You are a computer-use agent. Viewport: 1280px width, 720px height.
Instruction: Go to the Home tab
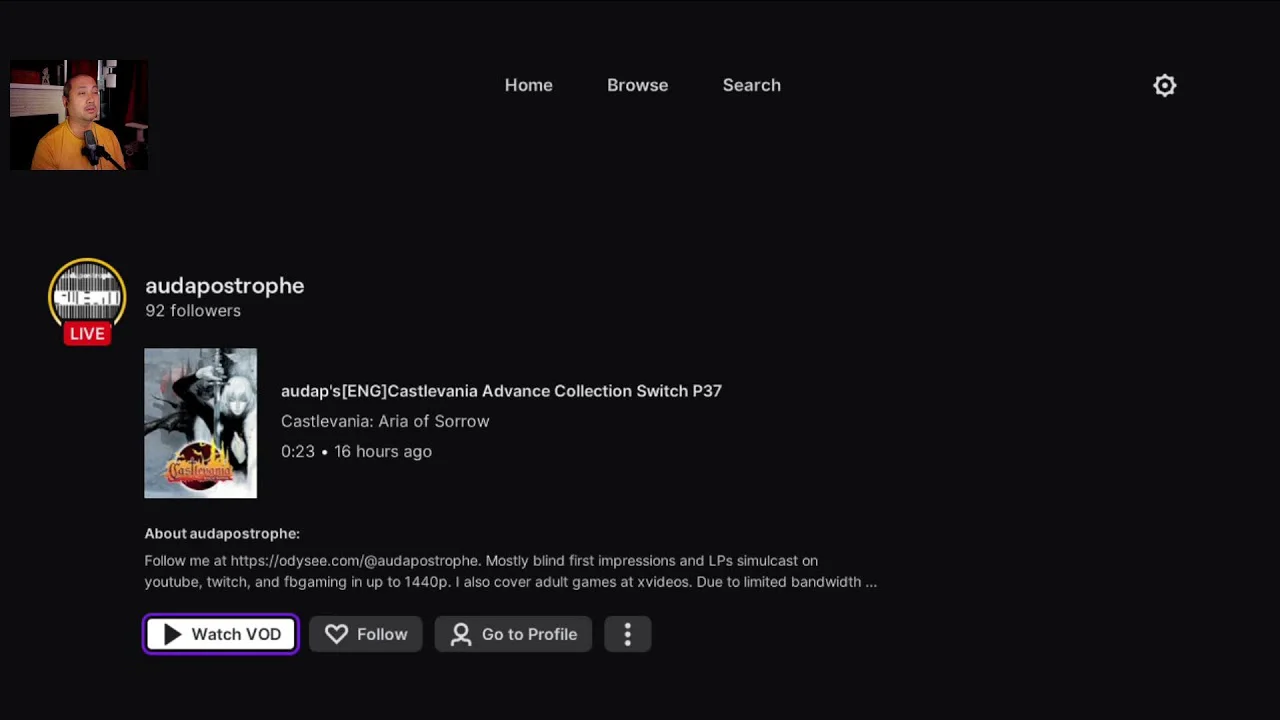[x=528, y=85]
